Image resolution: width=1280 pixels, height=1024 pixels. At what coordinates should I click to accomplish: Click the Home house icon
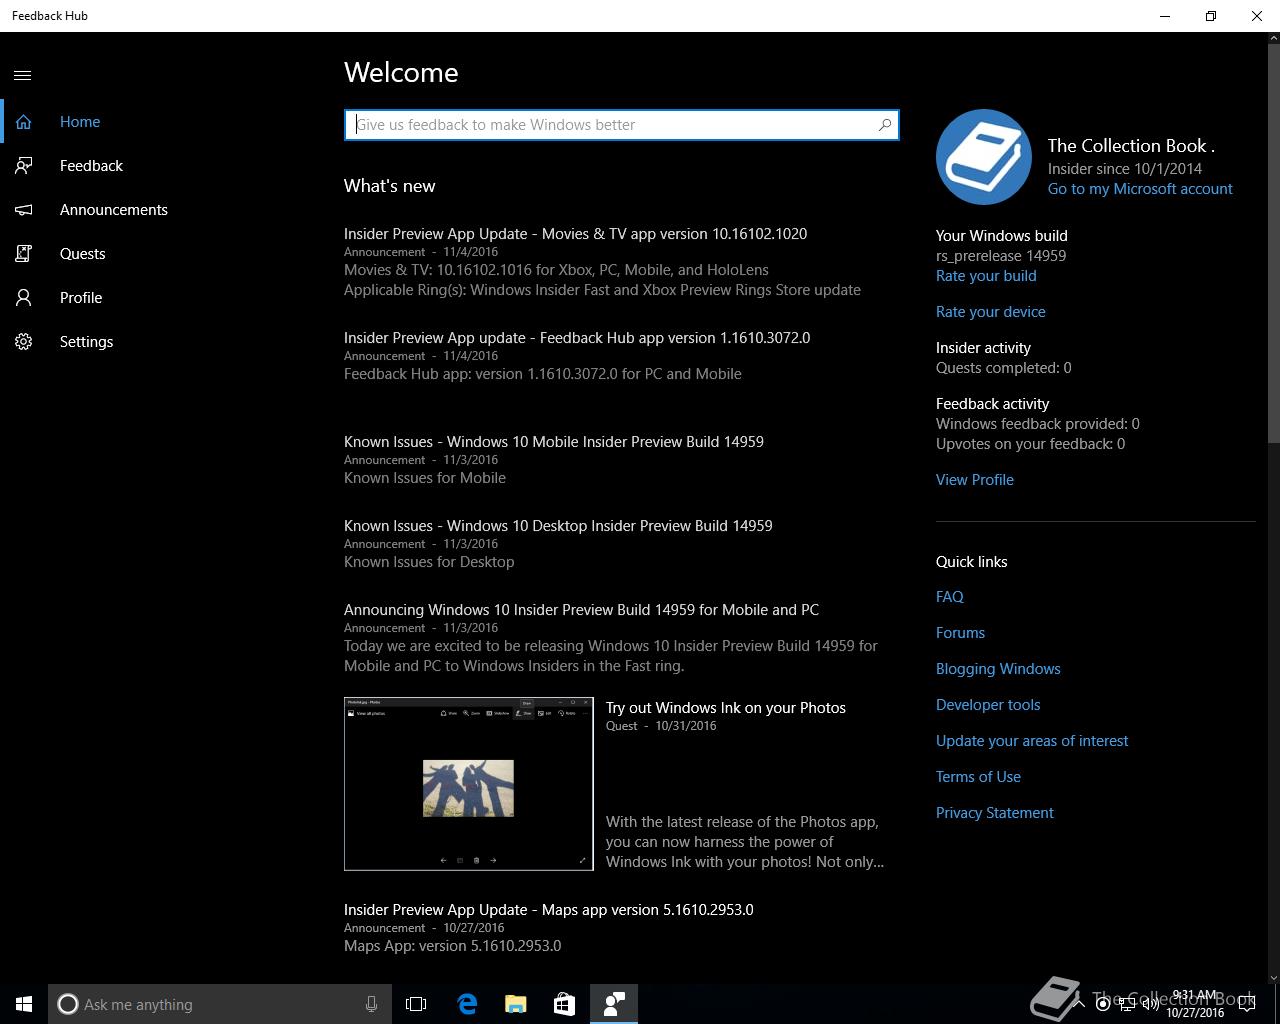23,122
